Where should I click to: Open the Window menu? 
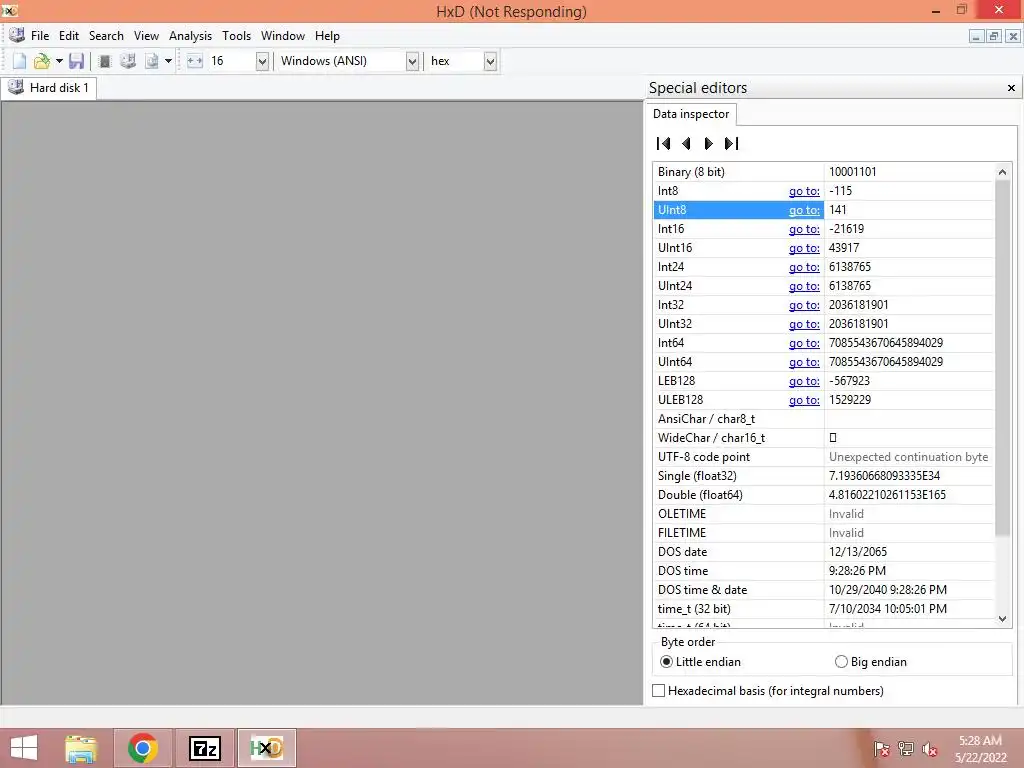click(283, 36)
